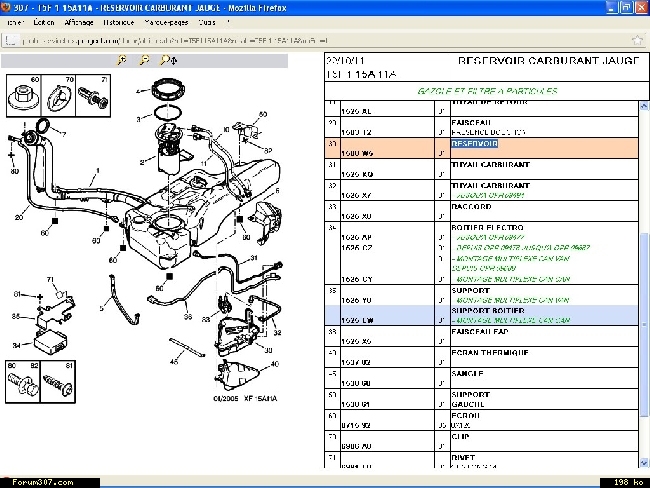Click ECROU description in row 60
The image size is (650, 488).
[x=466, y=415]
